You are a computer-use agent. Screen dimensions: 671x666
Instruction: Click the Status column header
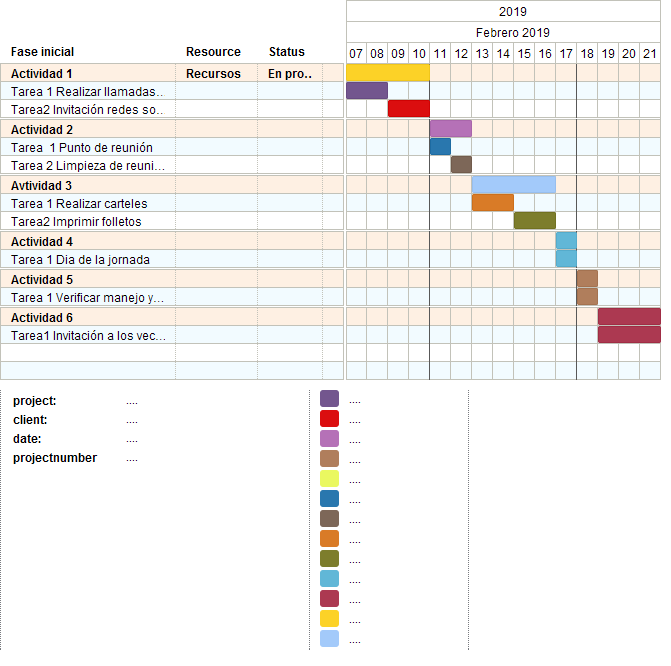pyautogui.click(x=286, y=52)
